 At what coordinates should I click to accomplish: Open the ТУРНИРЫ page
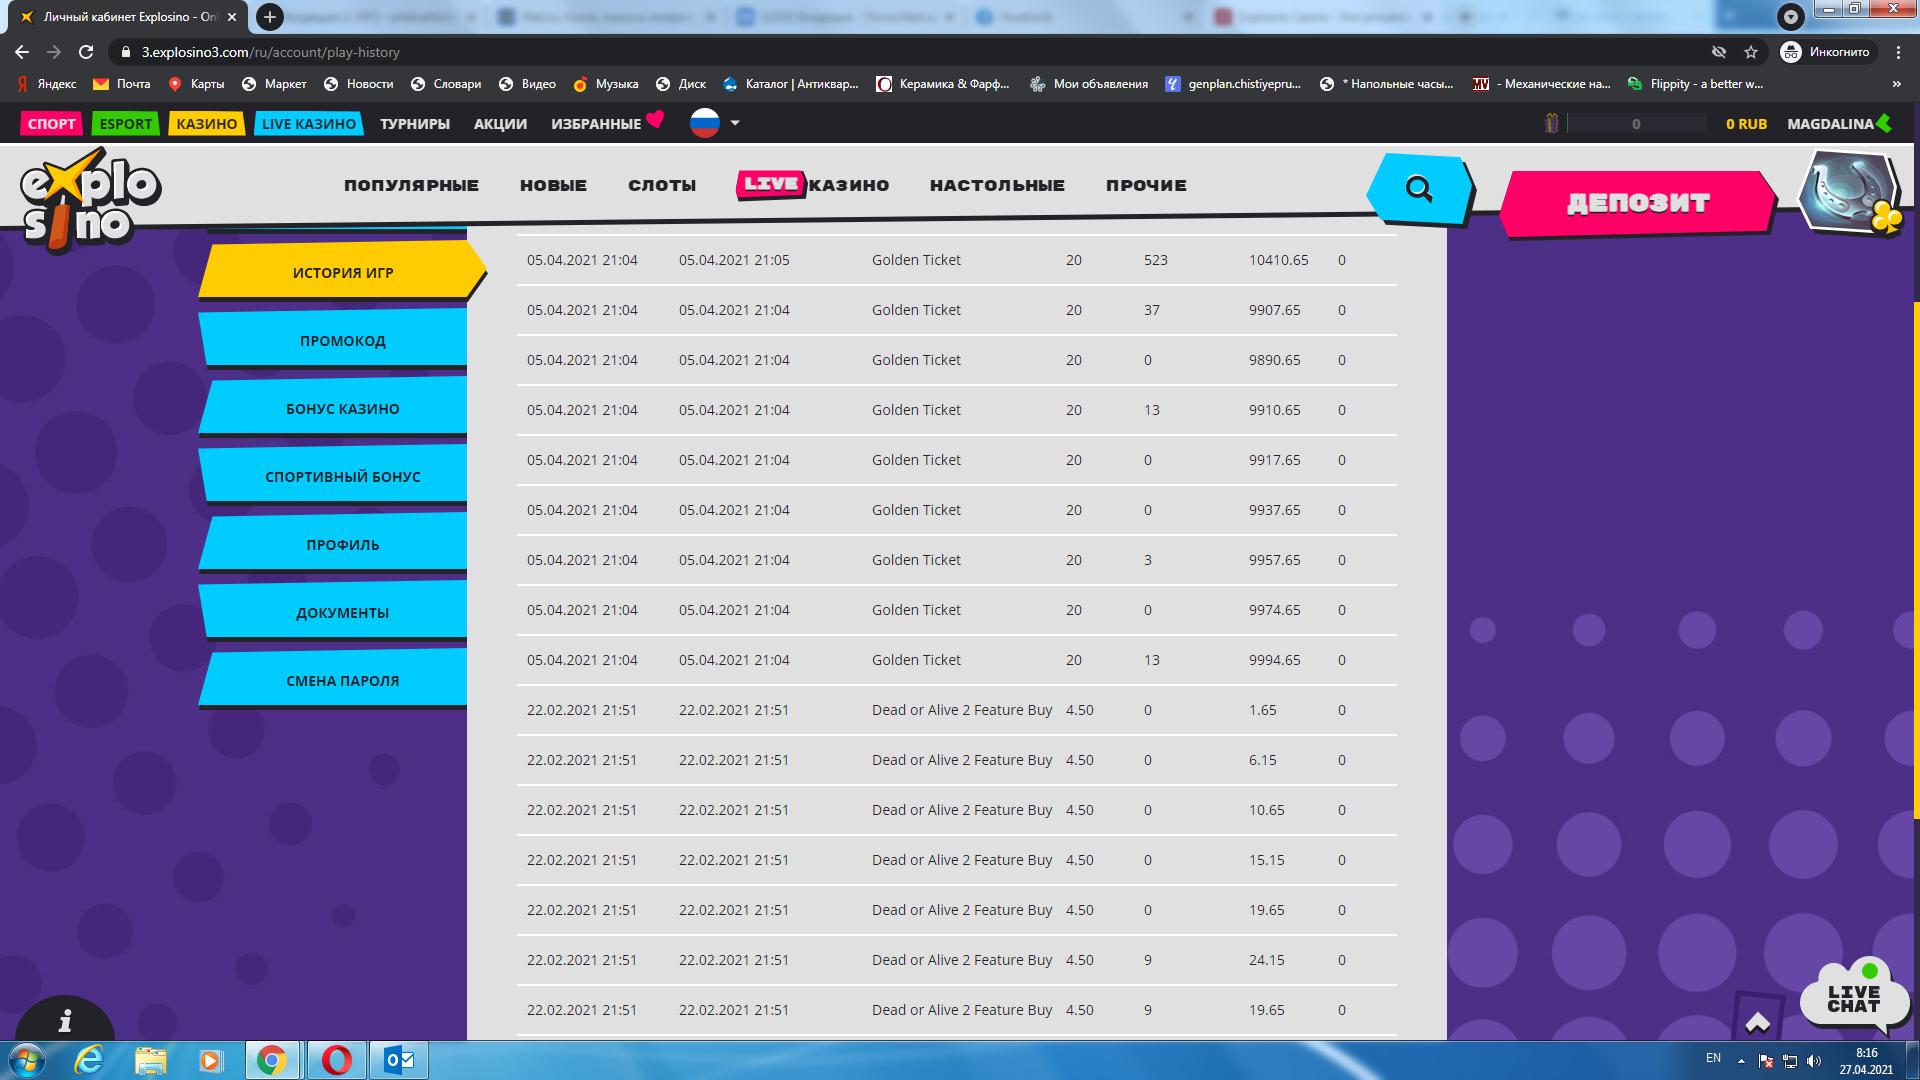[x=415, y=124]
